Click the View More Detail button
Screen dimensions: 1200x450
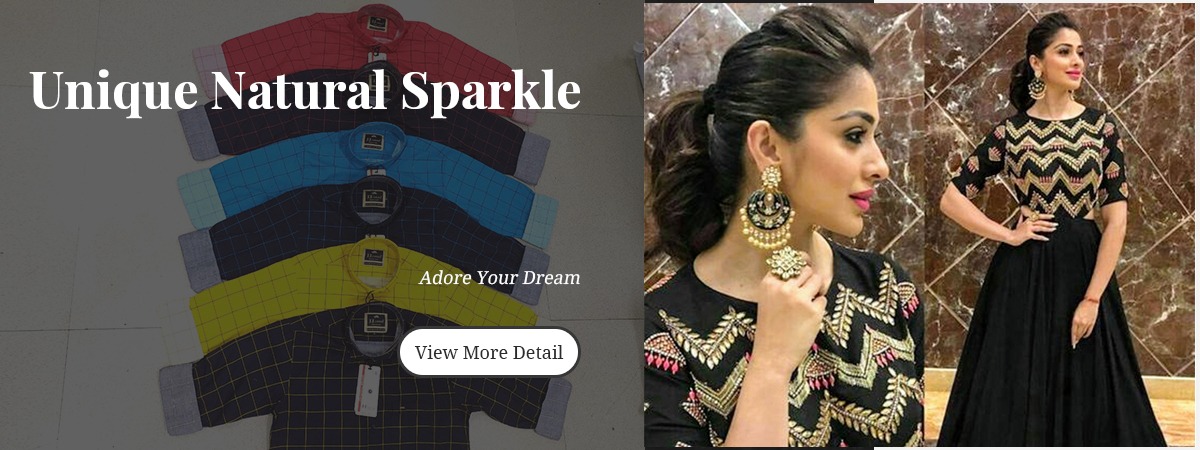[x=489, y=352]
